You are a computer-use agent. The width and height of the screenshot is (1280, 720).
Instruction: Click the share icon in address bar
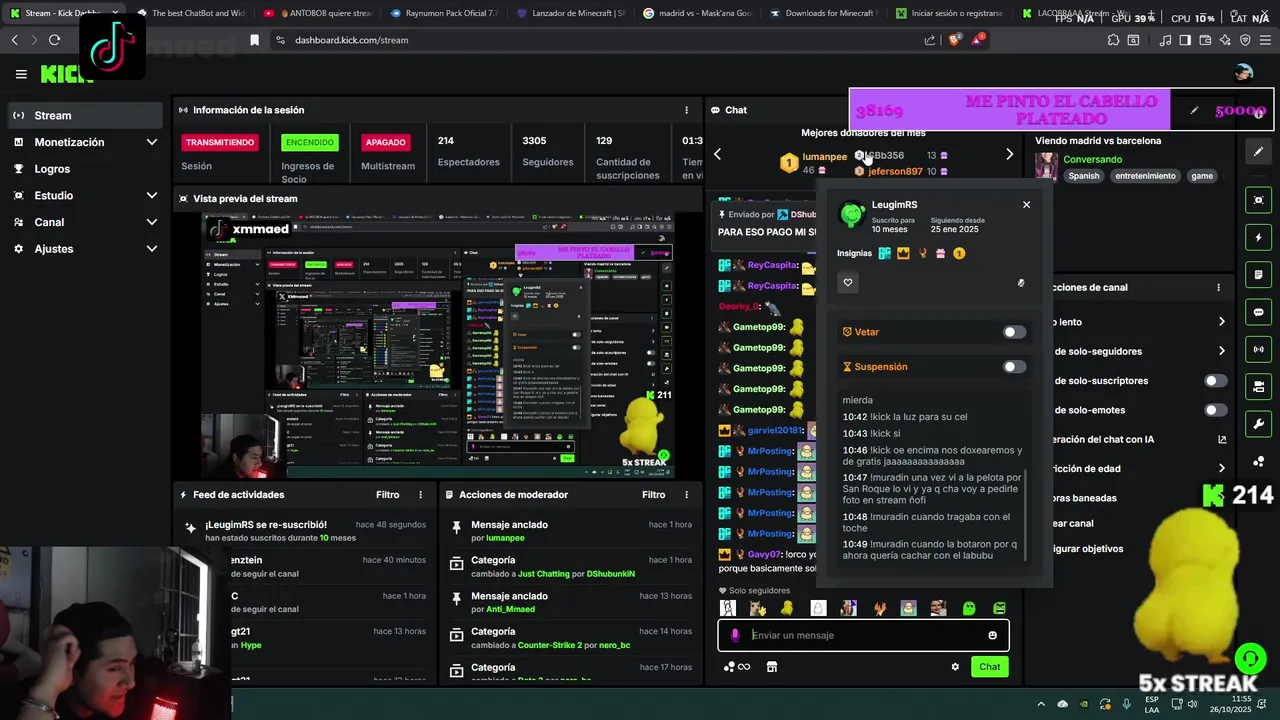pos(930,40)
